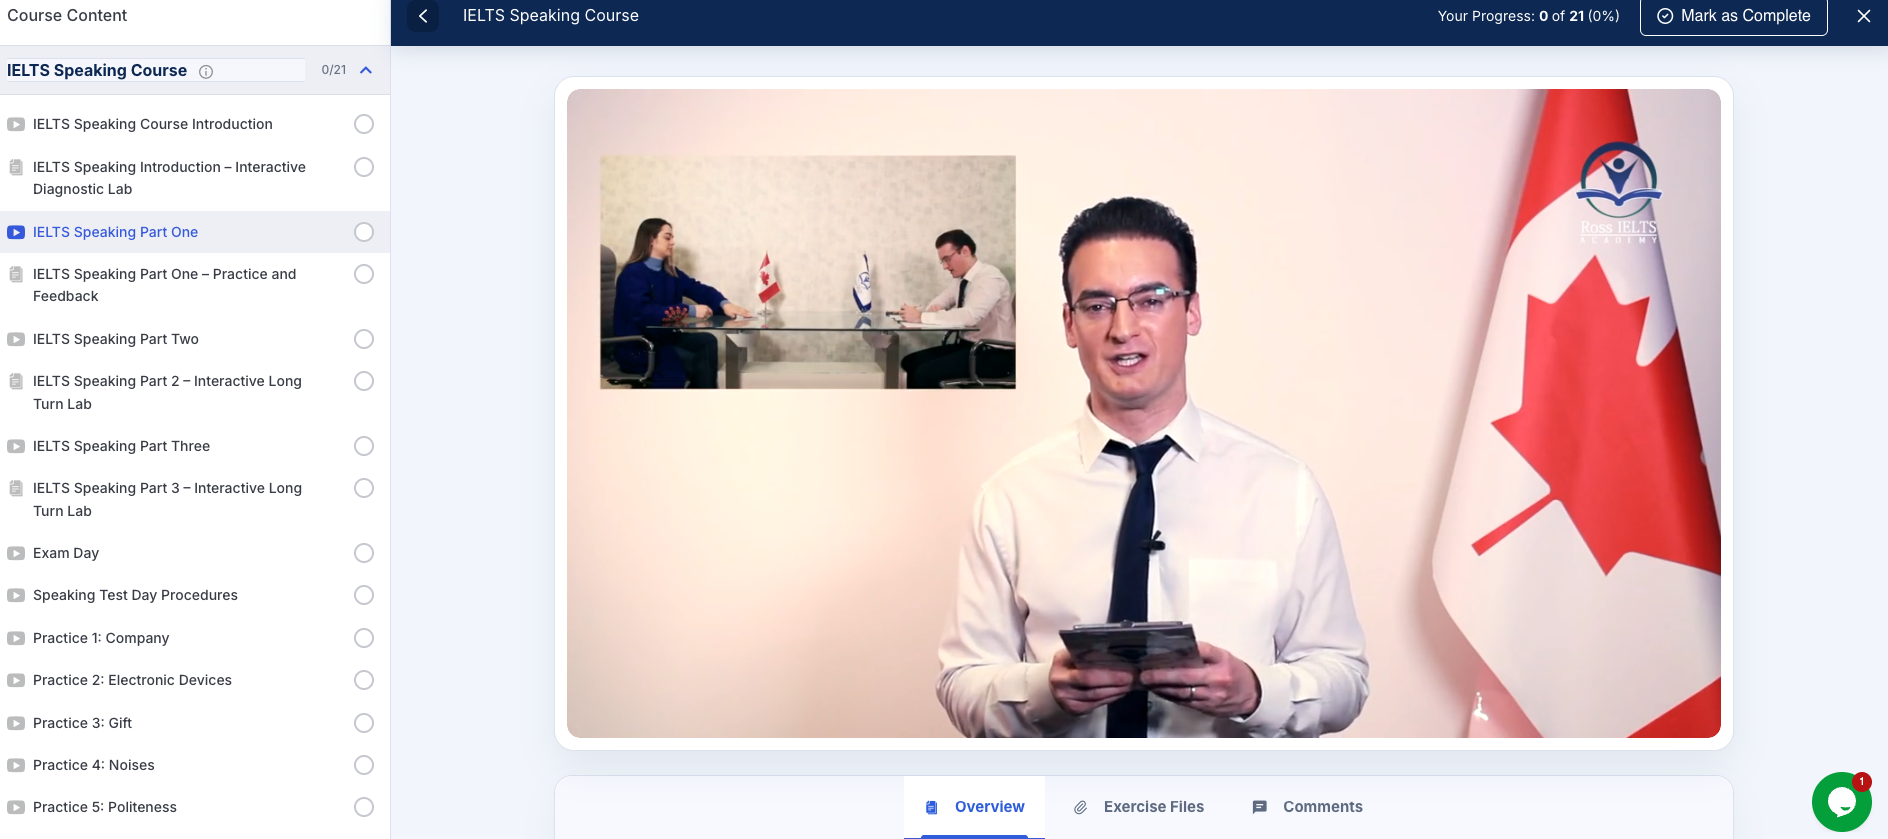This screenshot has height=839, width=1888.
Task: Click the Exercise Files paperclip icon
Action: [x=1080, y=807]
